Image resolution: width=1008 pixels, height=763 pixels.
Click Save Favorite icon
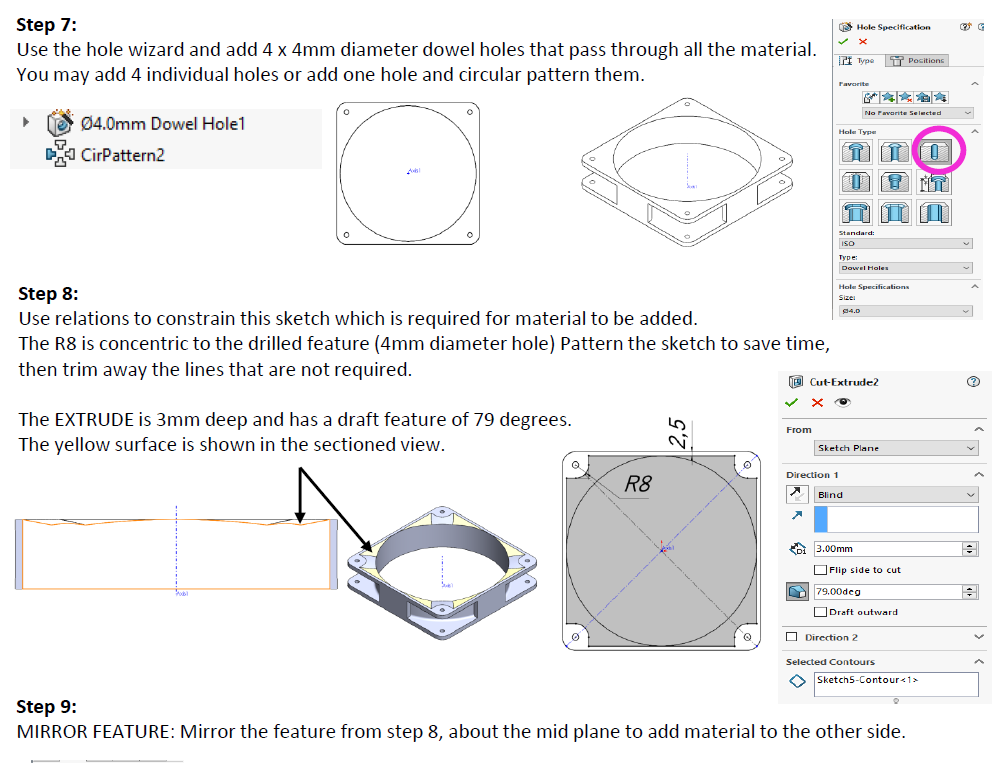(923, 98)
